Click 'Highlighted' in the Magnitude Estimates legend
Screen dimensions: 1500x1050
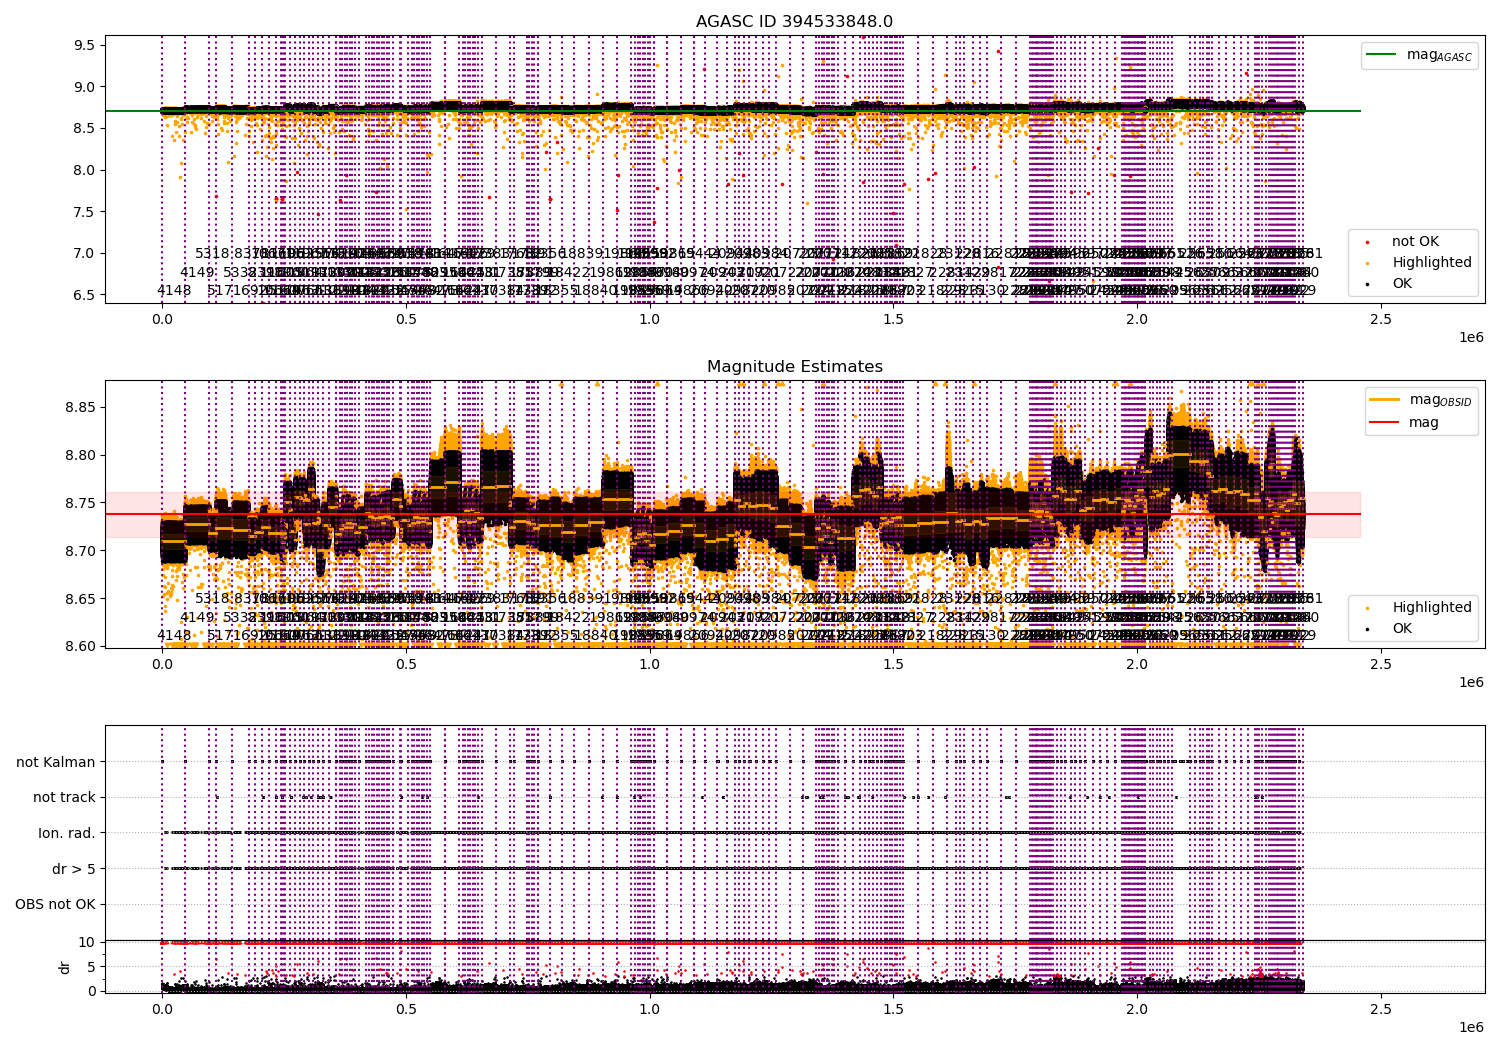(1431, 607)
